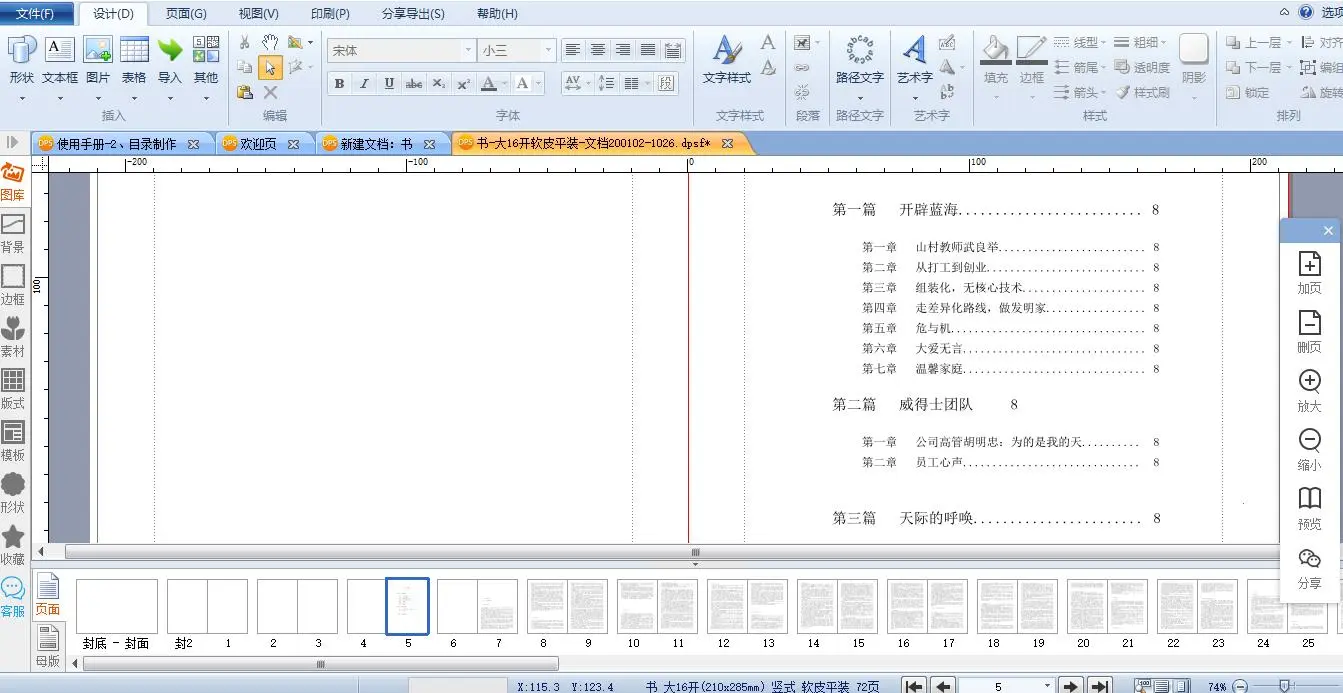This screenshot has height=693, width=1343.
Task: Expand the 宋体 font name dropdown
Action: point(468,50)
